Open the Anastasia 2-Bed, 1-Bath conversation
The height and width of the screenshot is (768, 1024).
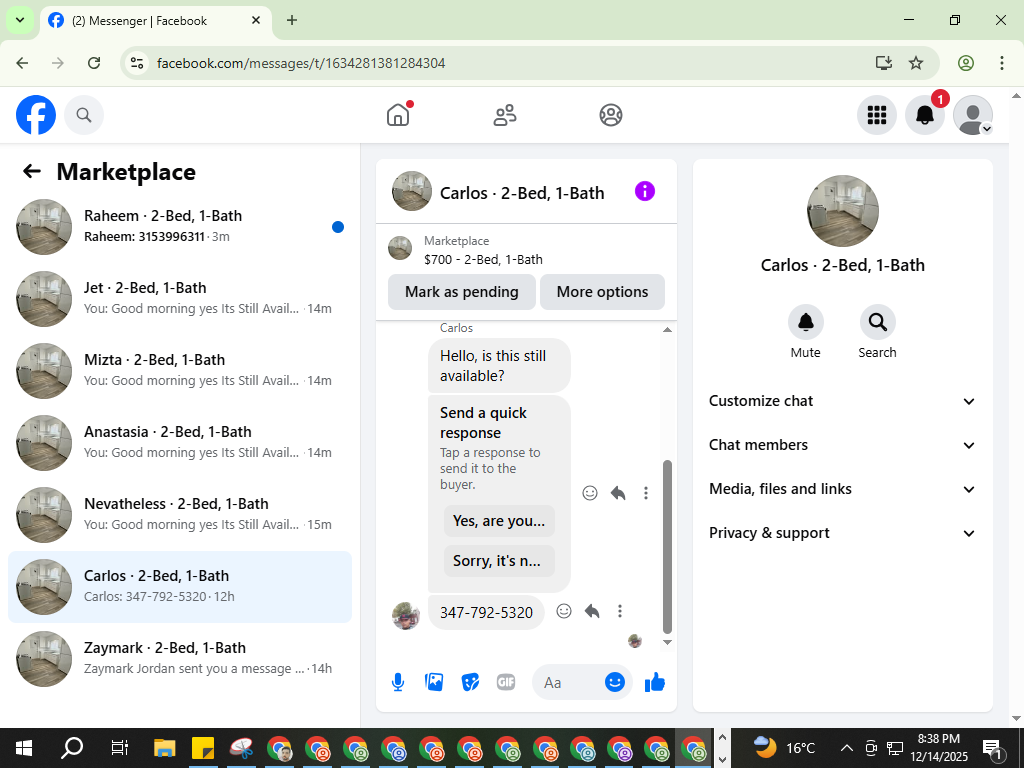click(180, 442)
